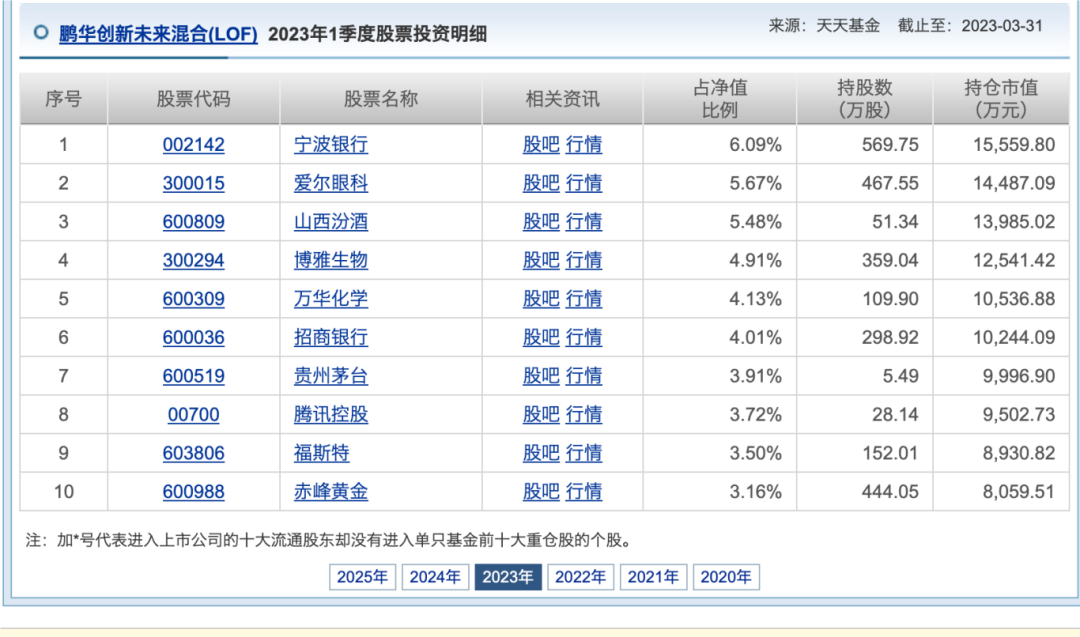Screen dimensions: 1080x637
Task: Open stock code 300294 link
Action: pyautogui.click(x=194, y=260)
